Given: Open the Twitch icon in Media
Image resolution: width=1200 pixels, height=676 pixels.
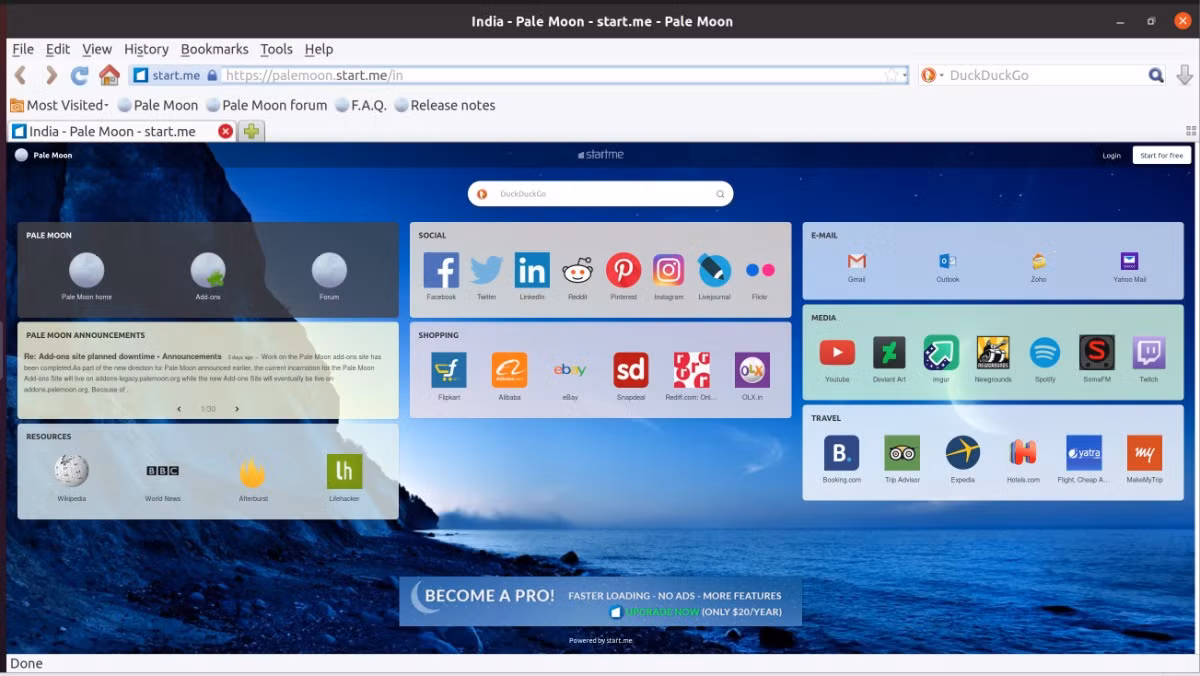Looking at the screenshot, I should coord(1149,353).
